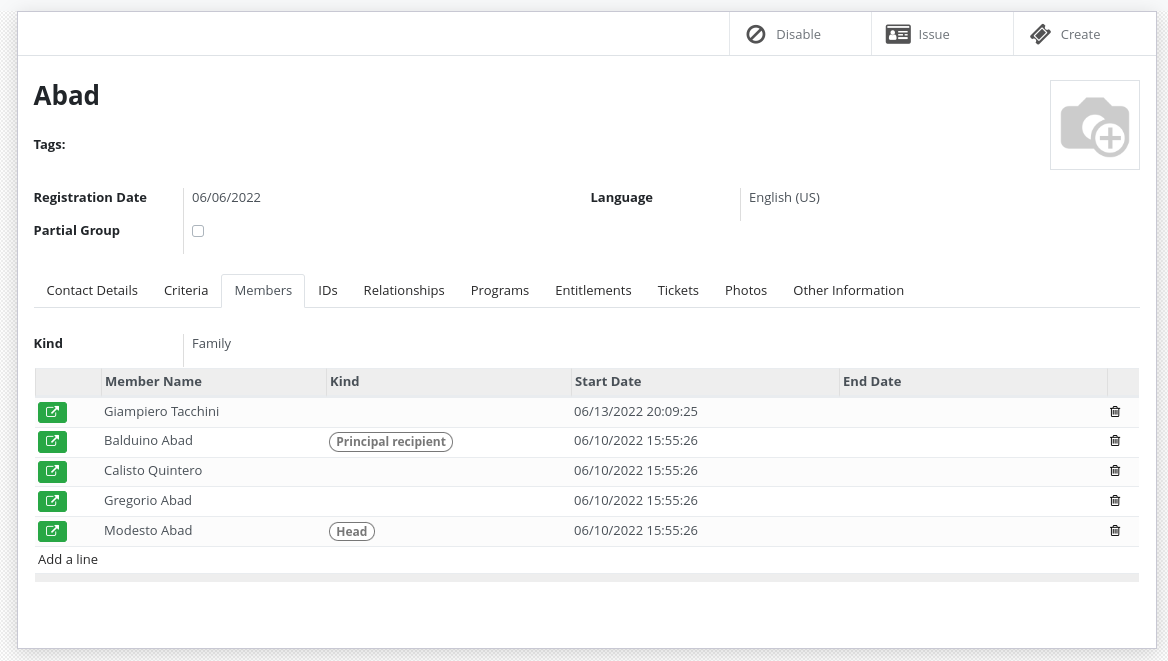
Task: Open Modesto Abad's record with external link icon
Action: 52,531
